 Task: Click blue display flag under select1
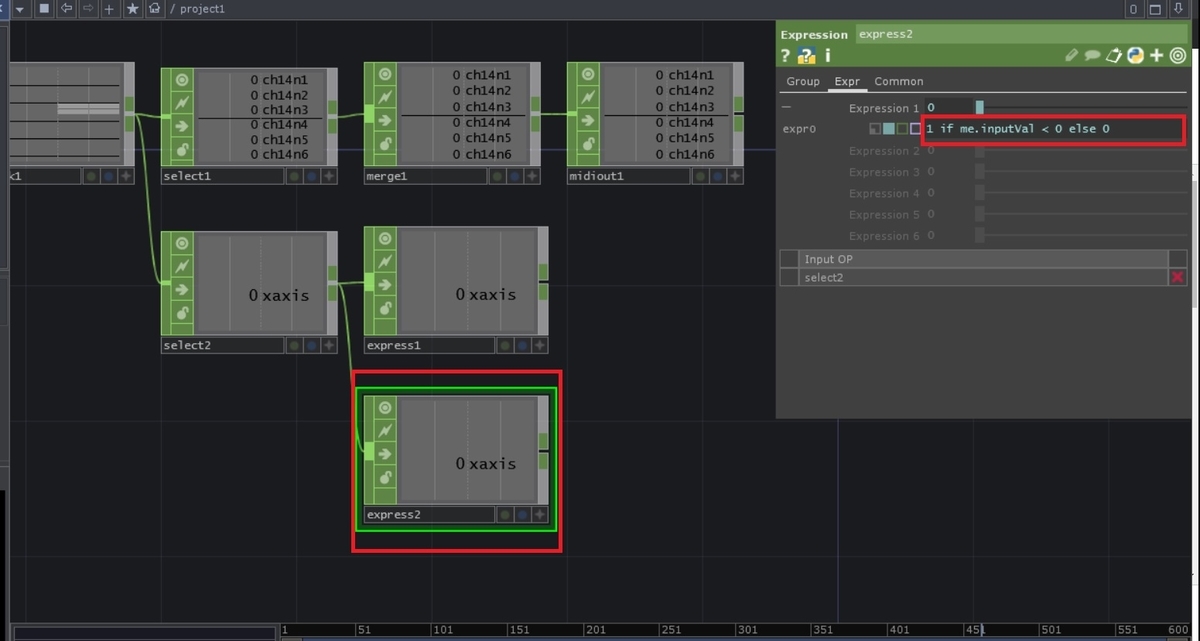click(x=311, y=176)
